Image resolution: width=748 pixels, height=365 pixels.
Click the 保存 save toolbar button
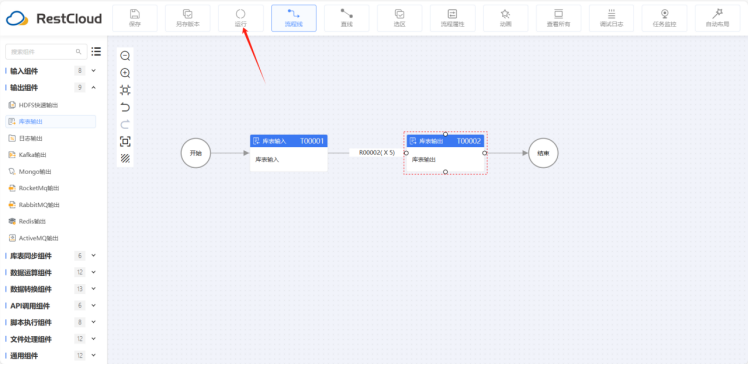coord(135,18)
